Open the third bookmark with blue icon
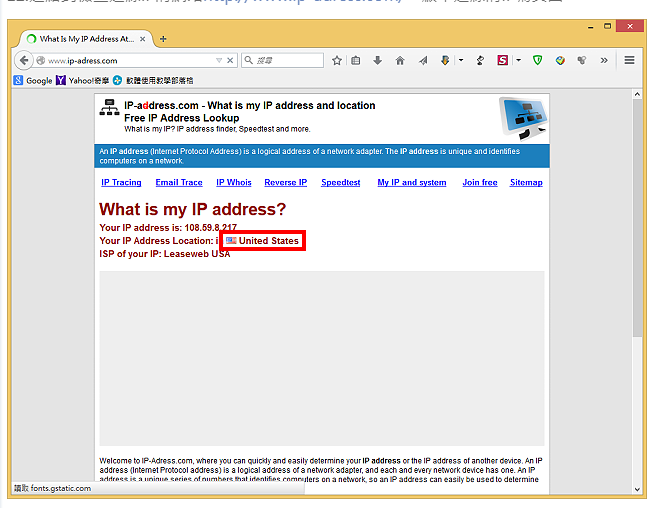663x508 pixels. (153, 80)
